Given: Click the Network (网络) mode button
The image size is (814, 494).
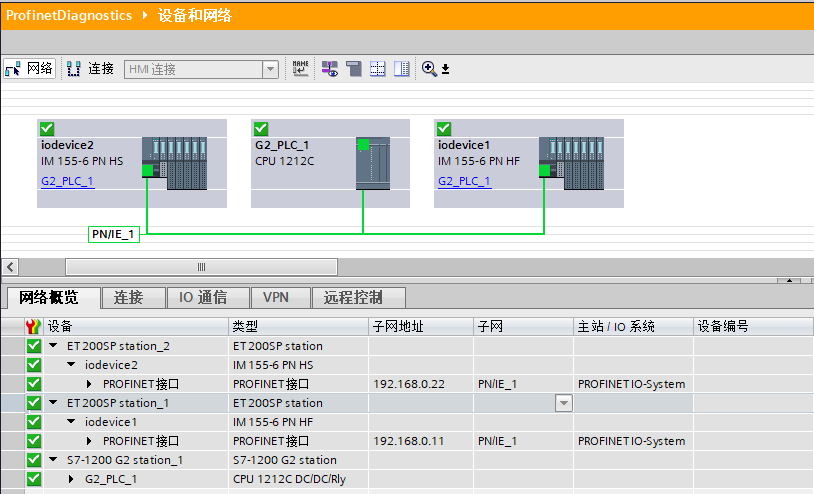Looking at the screenshot, I should [x=29, y=69].
